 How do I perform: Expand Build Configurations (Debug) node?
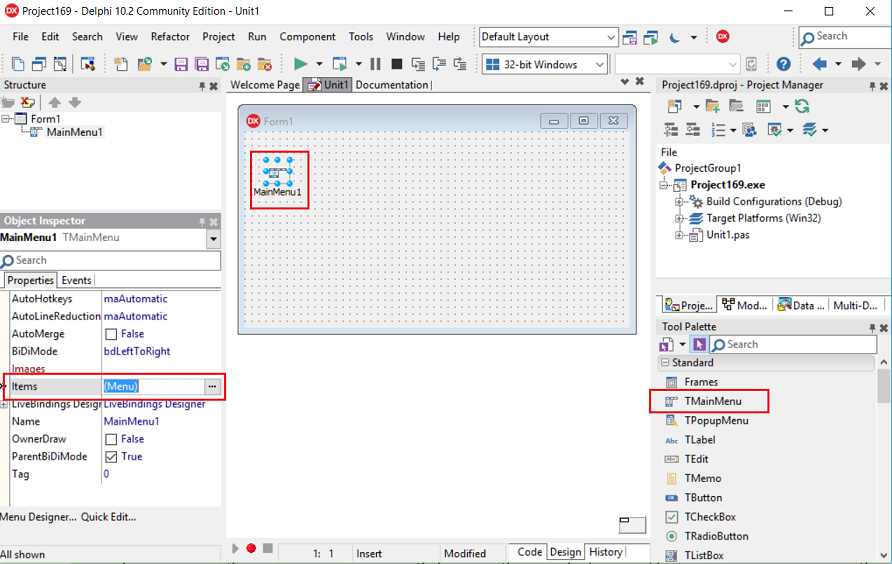pyautogui.click(x=679, y=201)
